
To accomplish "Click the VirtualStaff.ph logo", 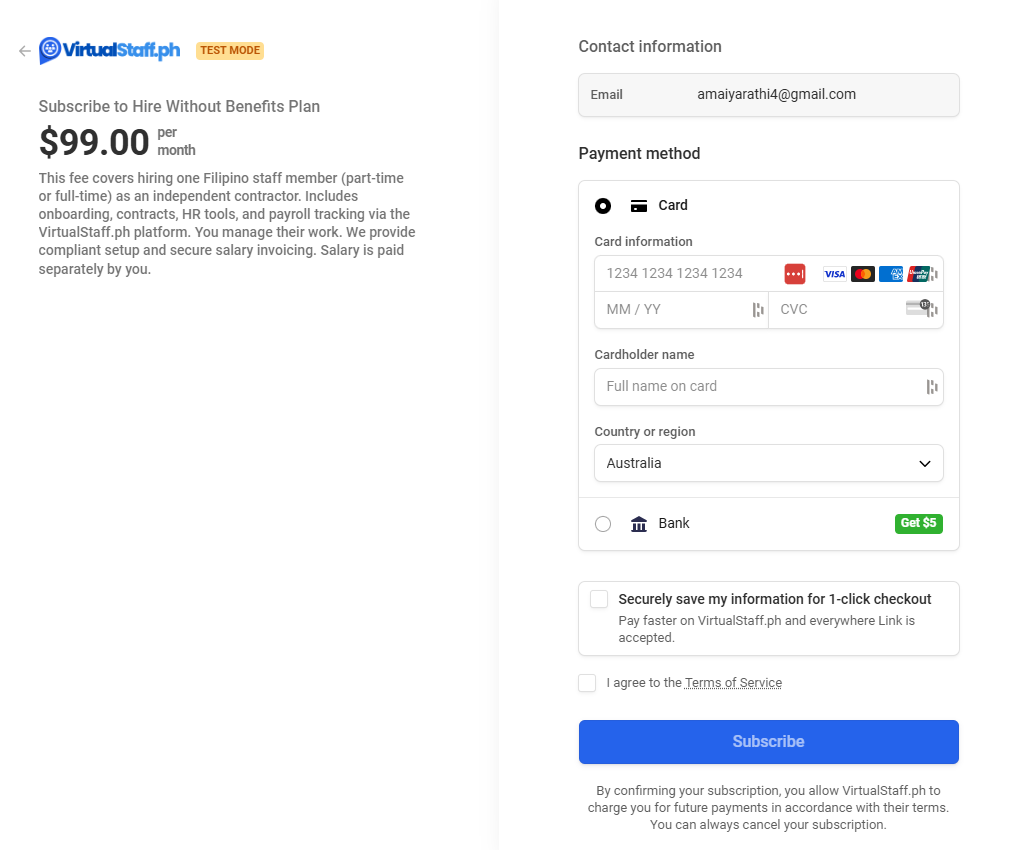I will coord(108,50).
